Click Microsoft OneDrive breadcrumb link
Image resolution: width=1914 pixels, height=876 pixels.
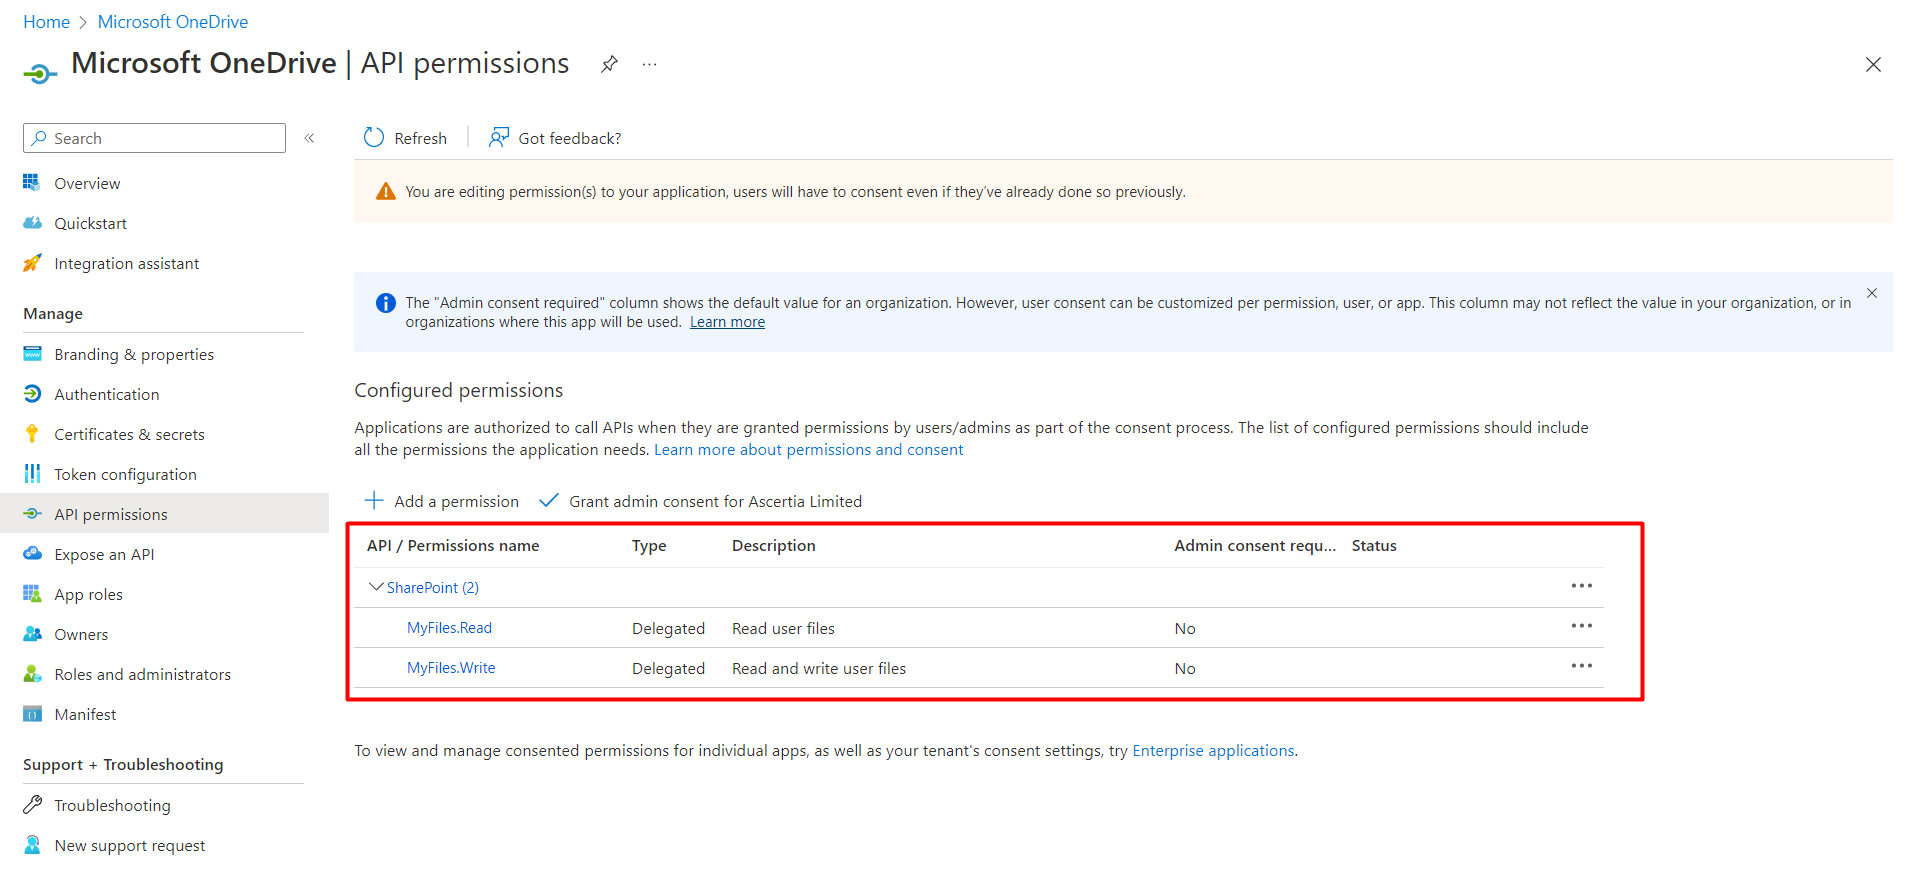click(173, 22)
